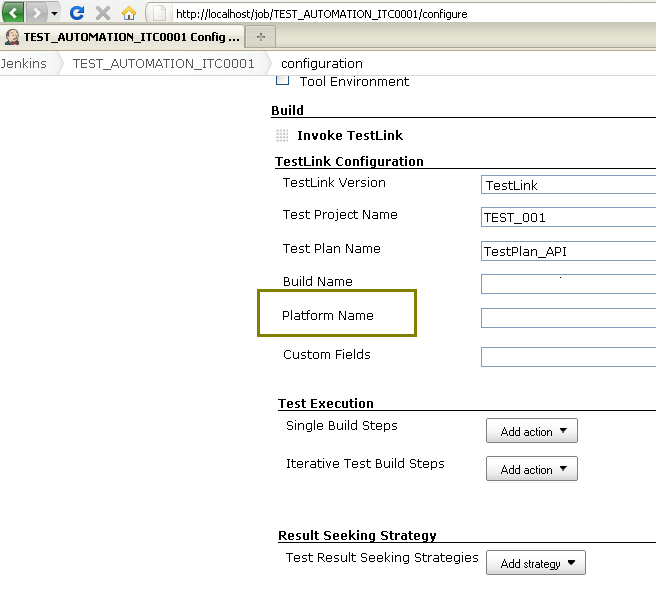The height and width of the screenshot is (607, 656).
Task: Click the page icon beside the URL
Action: [x=158, y=14]
